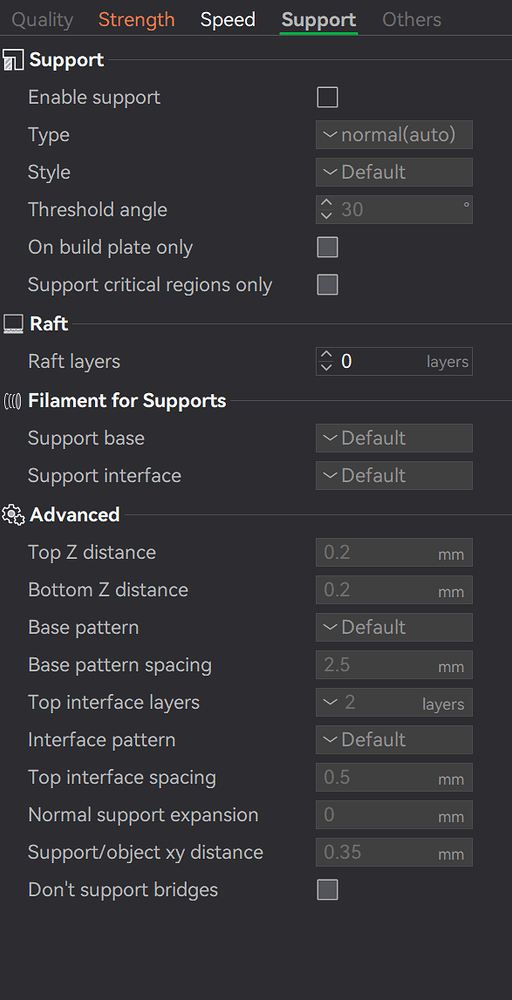Click the Support/object xy distance label

145,853
